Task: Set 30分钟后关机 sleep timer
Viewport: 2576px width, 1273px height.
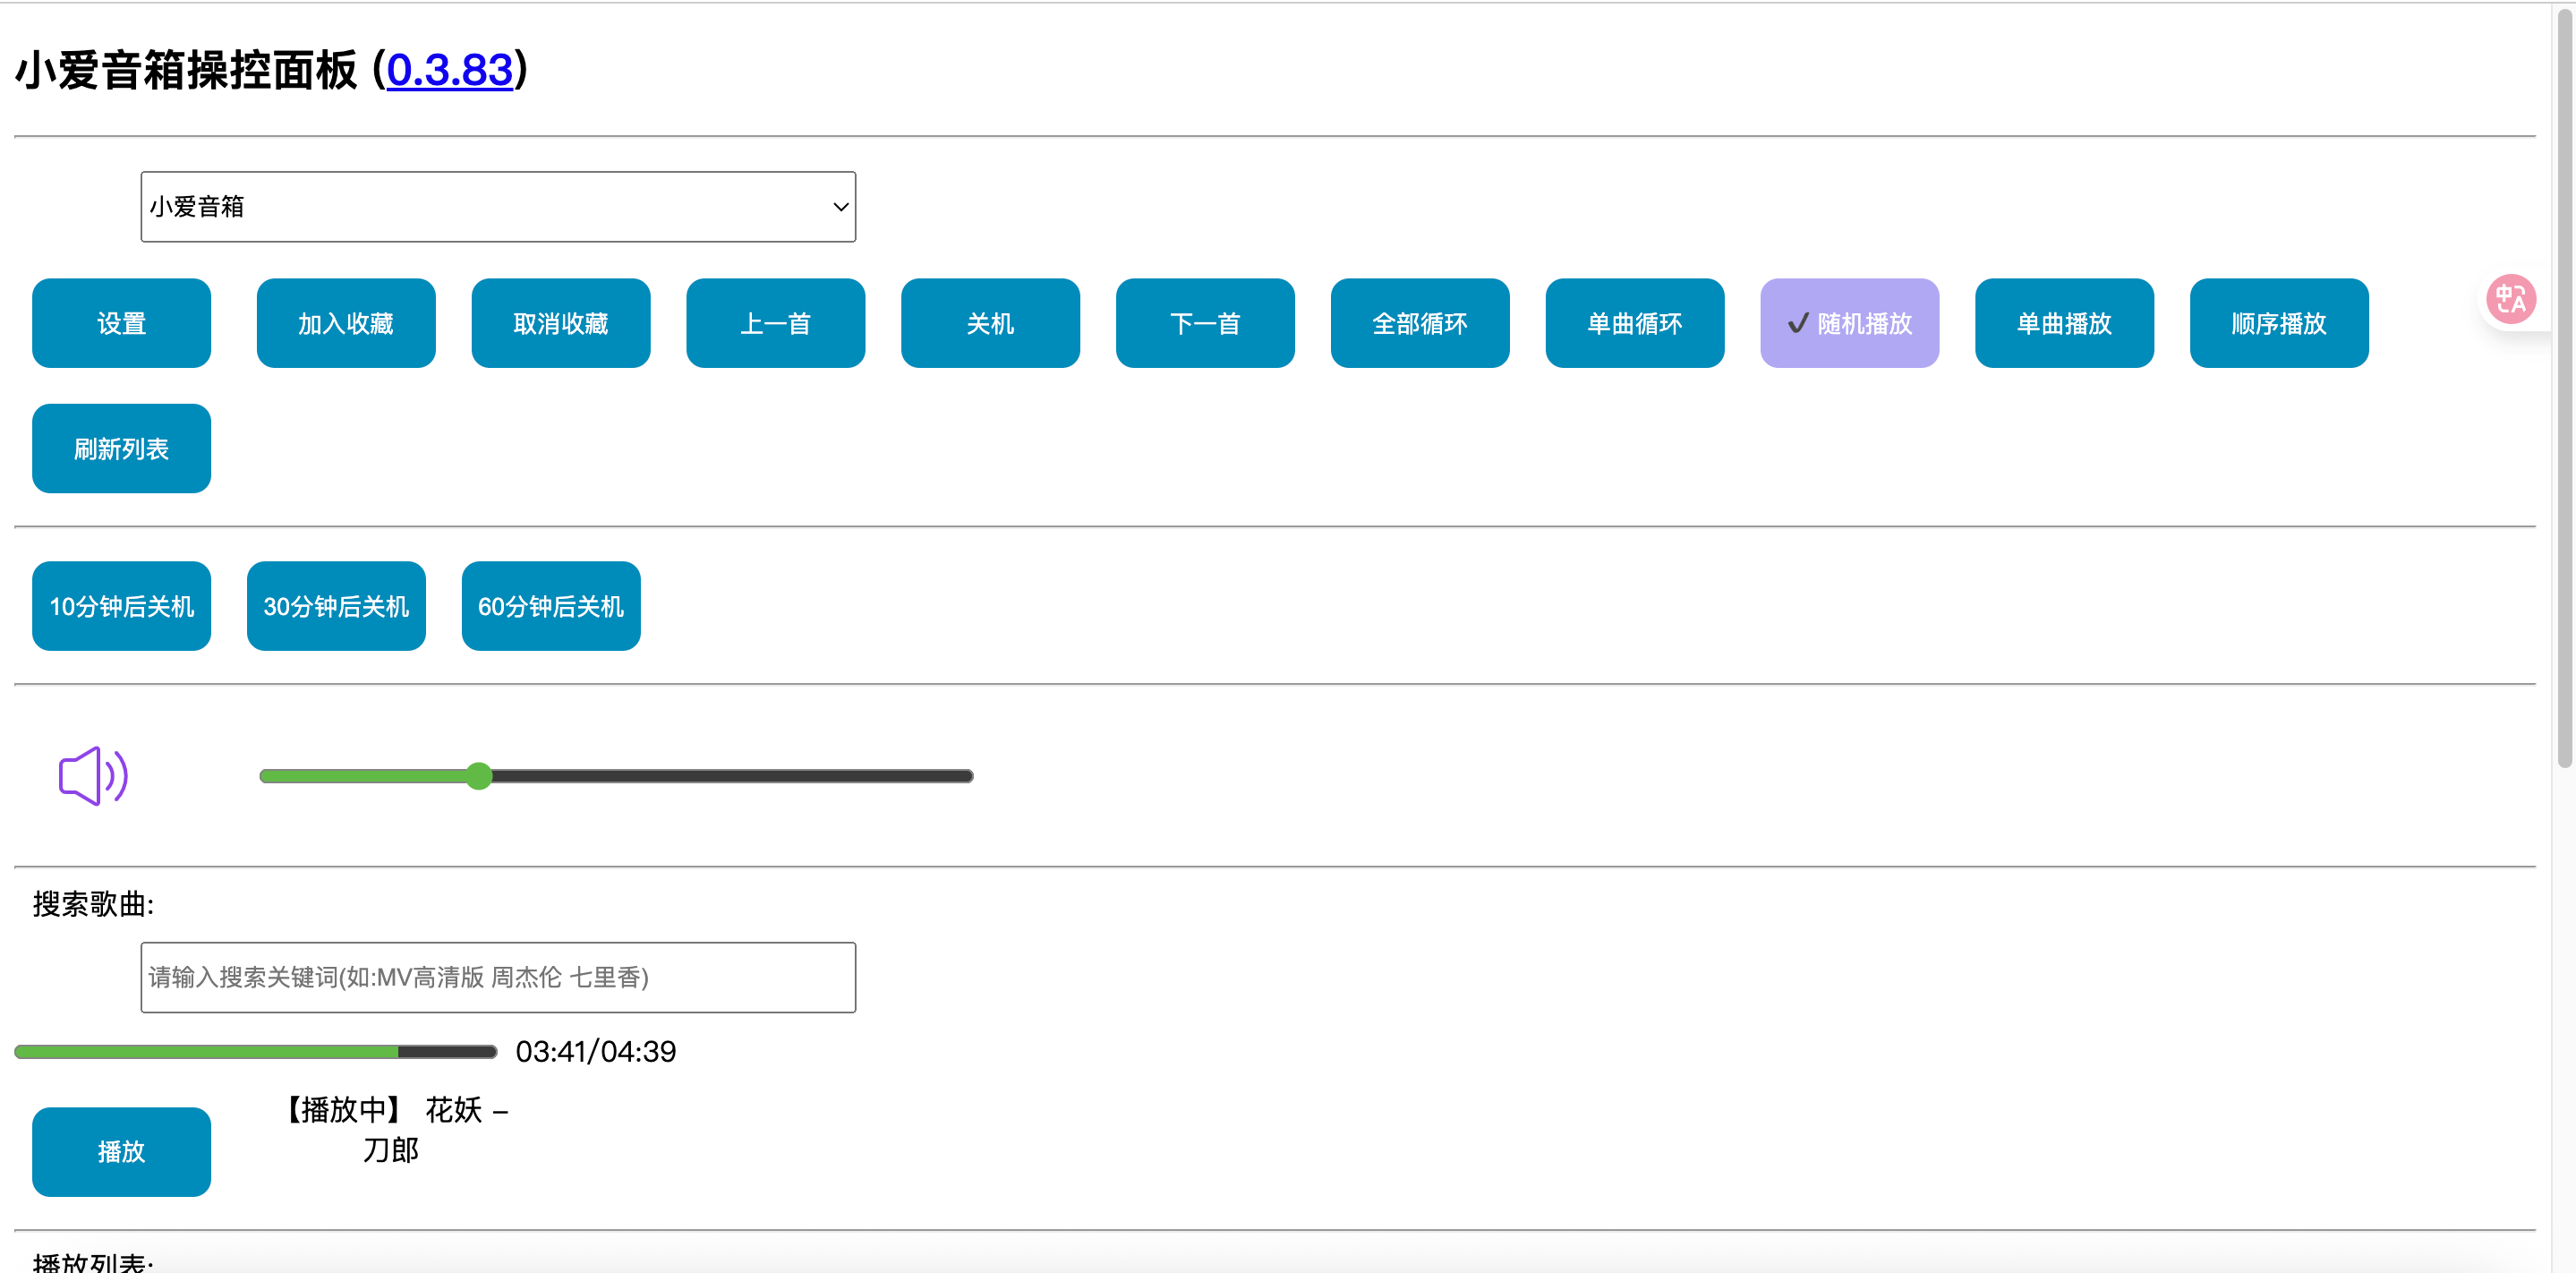Action: point(336,606)
